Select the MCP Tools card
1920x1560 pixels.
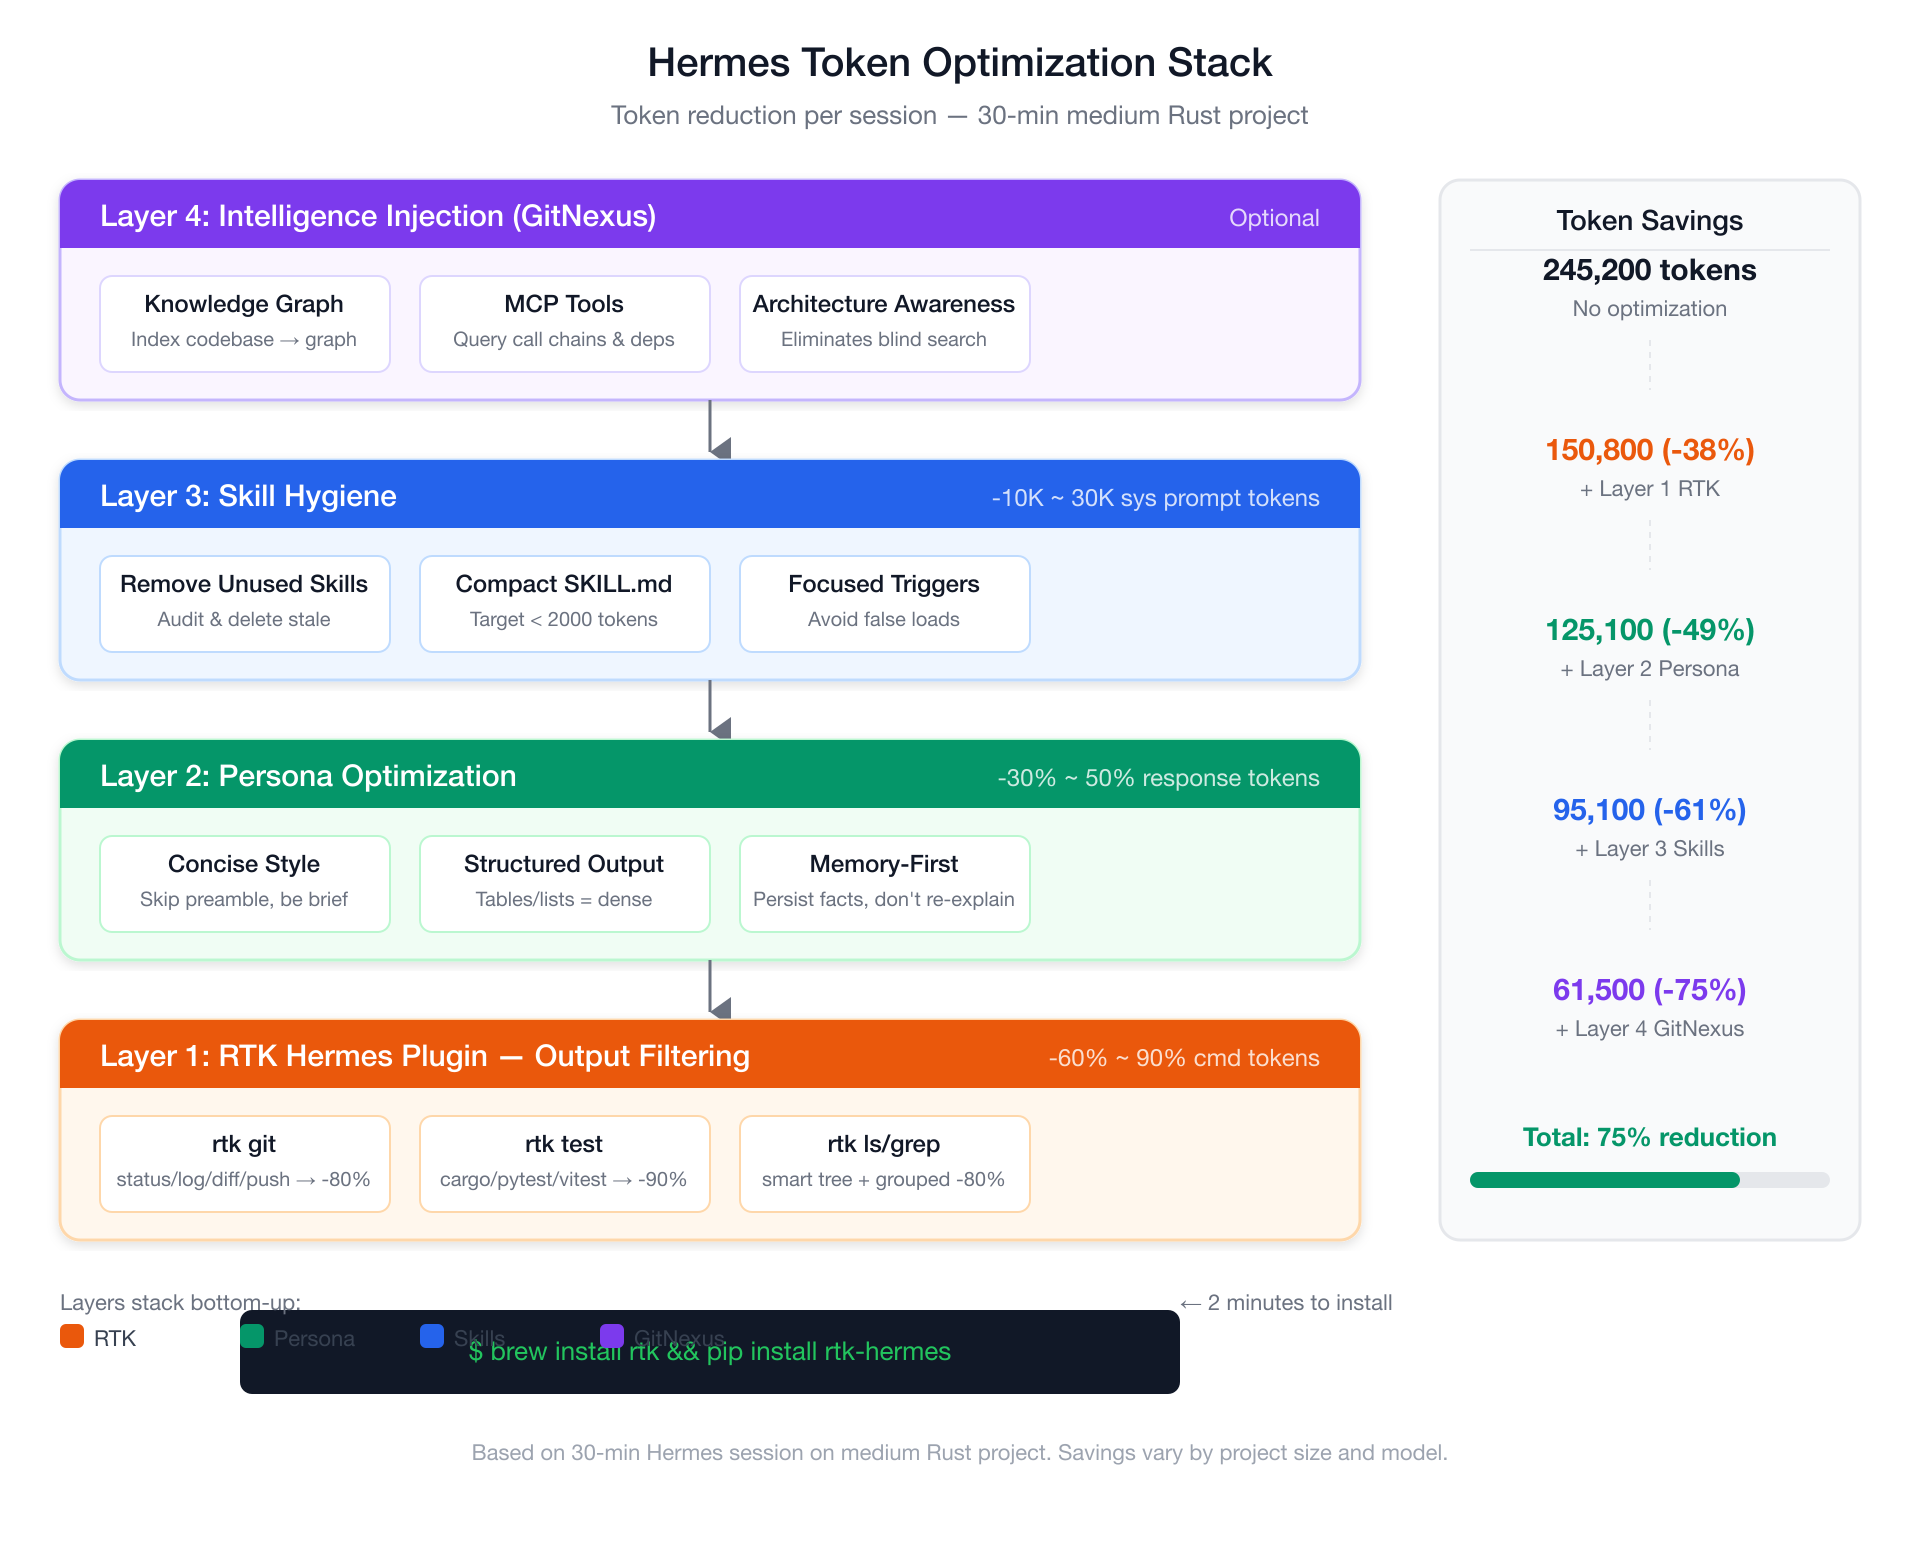[564, 324]
